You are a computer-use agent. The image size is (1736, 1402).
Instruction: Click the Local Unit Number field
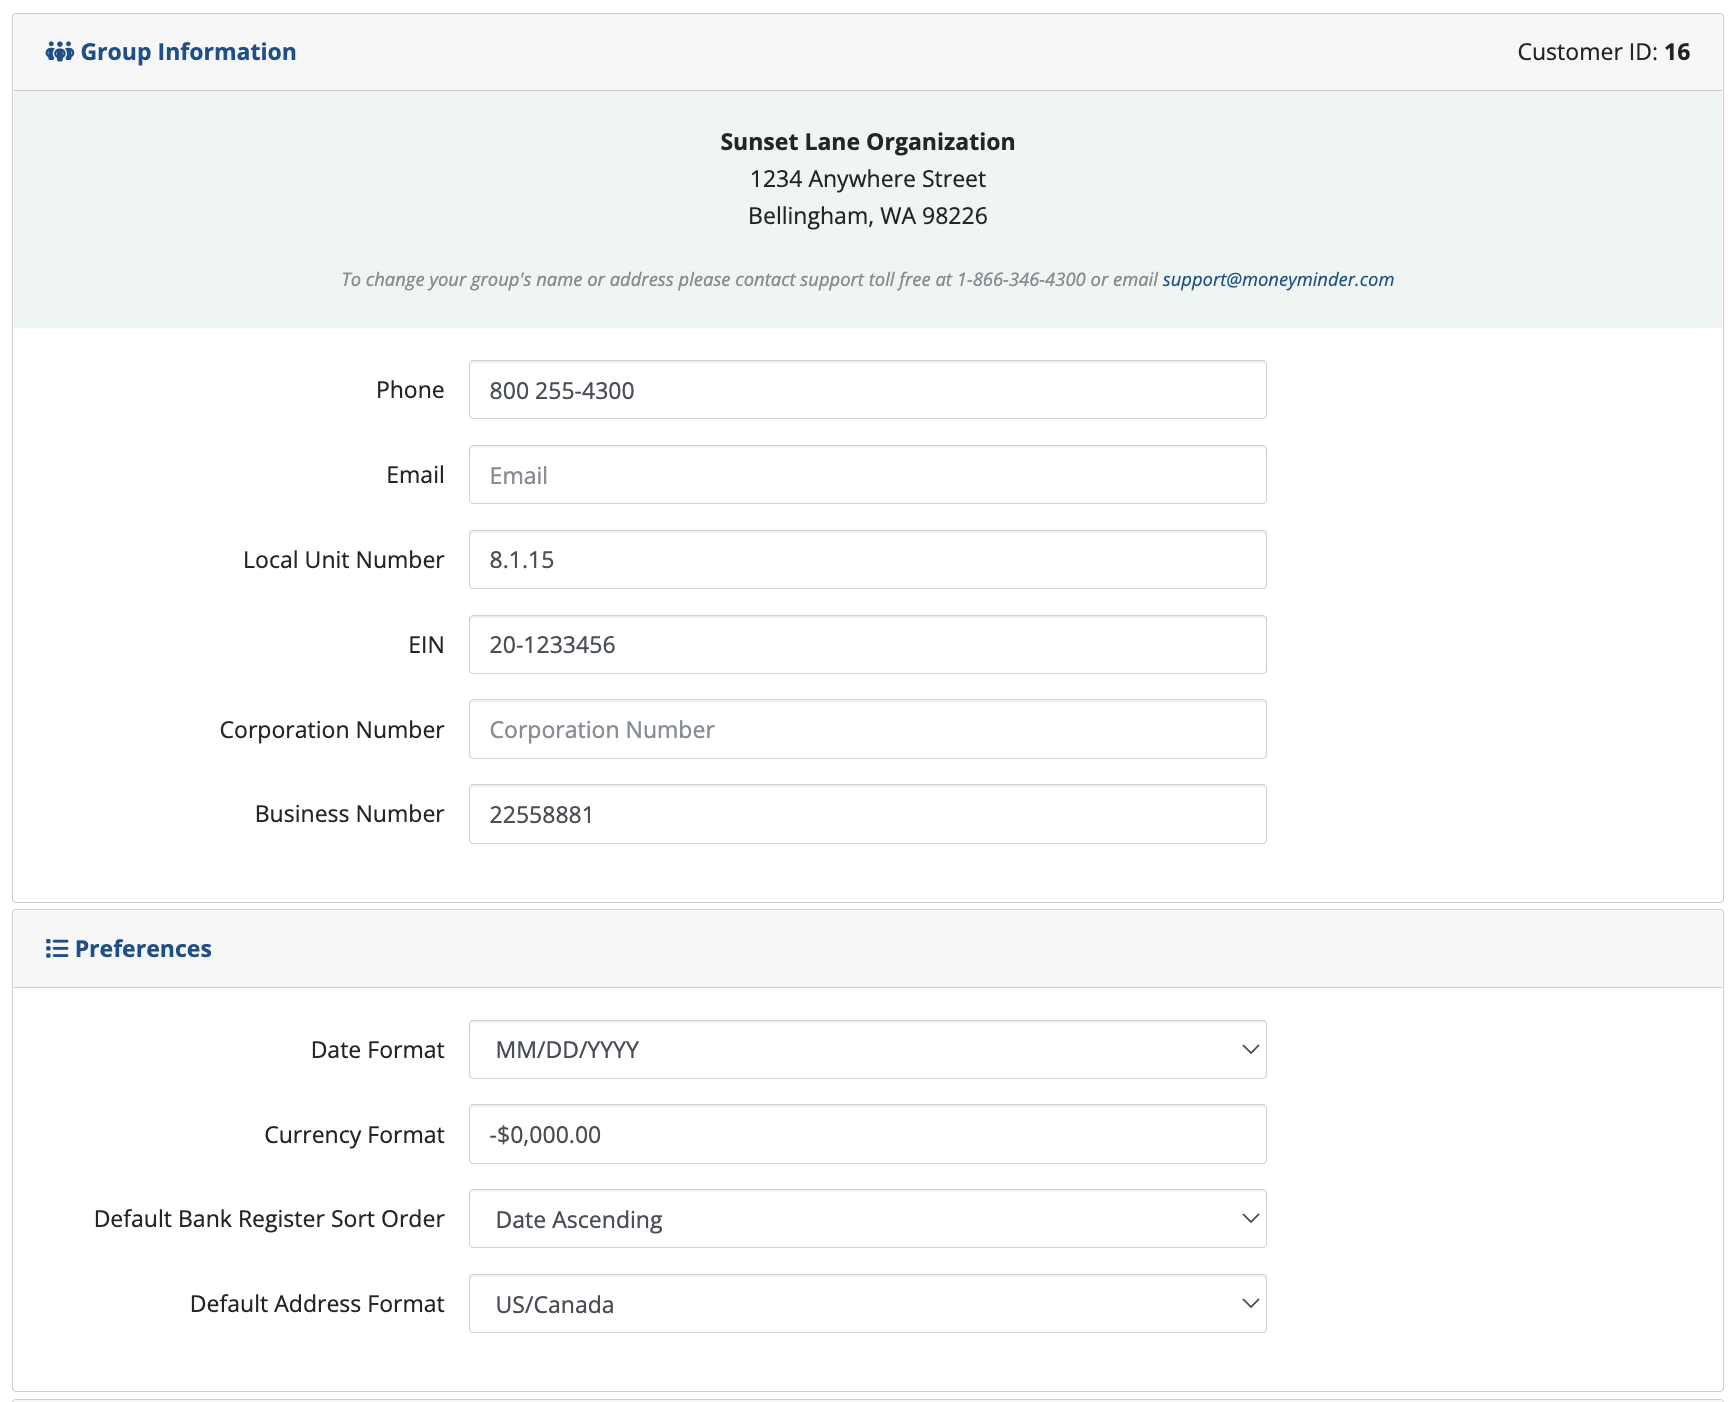click(x=868, y=560)
